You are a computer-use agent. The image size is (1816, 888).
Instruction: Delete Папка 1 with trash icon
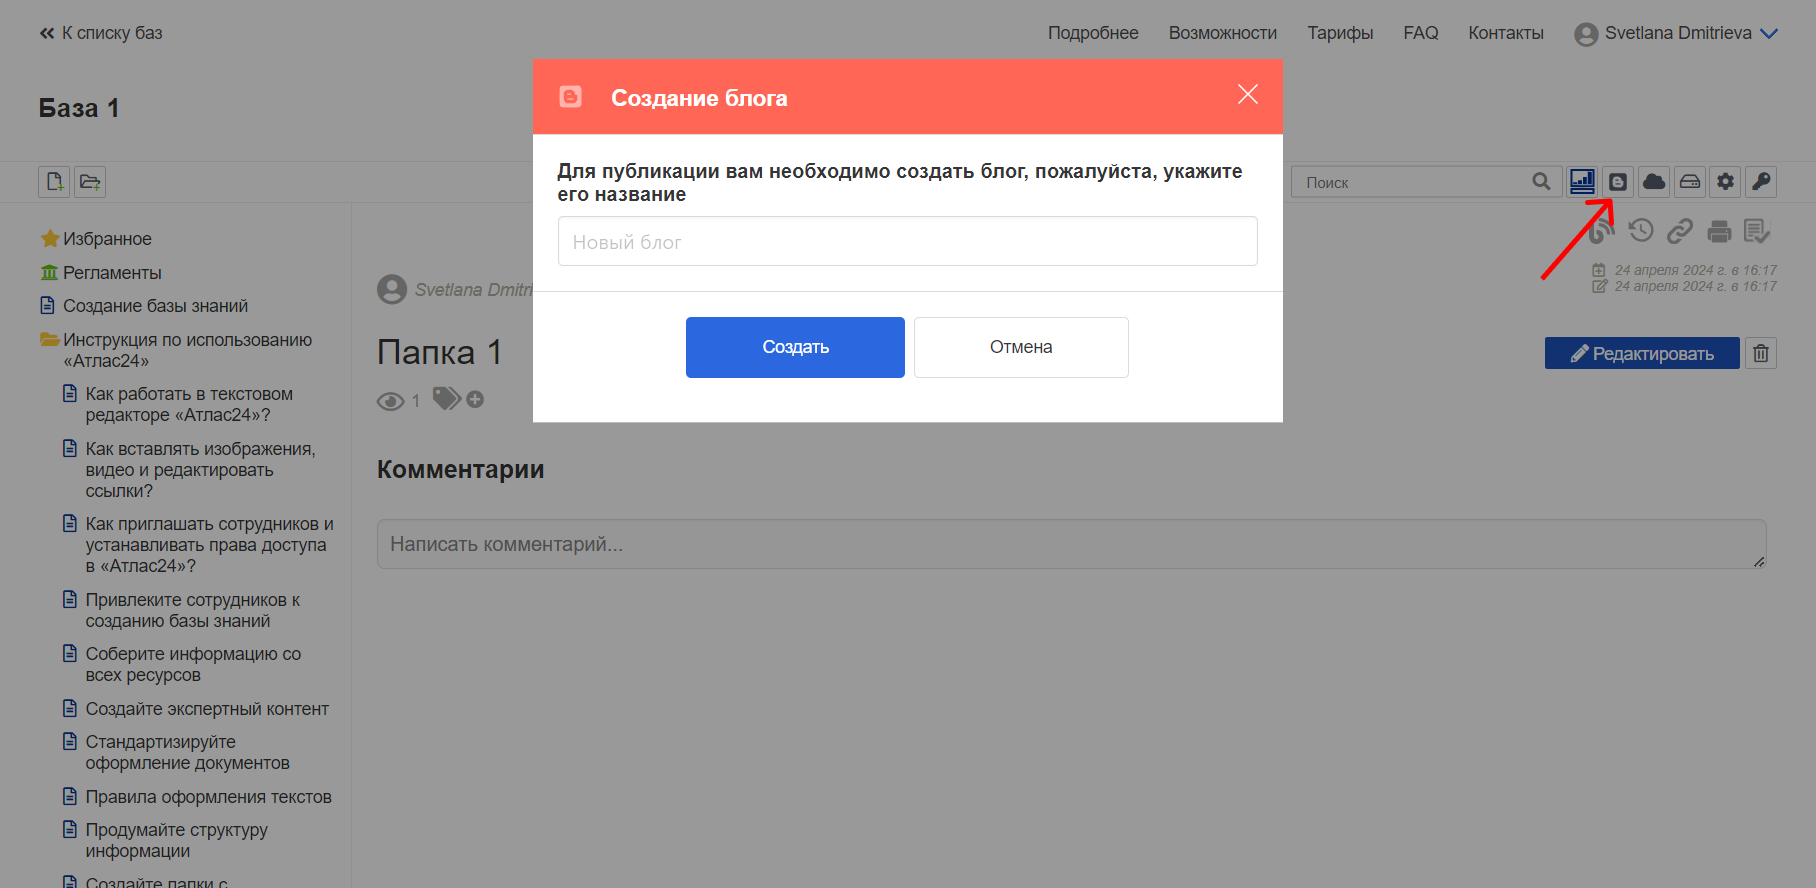tap(1761, 353)
